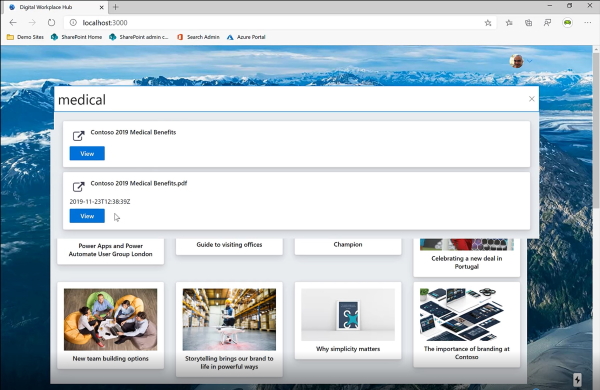Click the user profile photo on the page

(x=516, y=61)
